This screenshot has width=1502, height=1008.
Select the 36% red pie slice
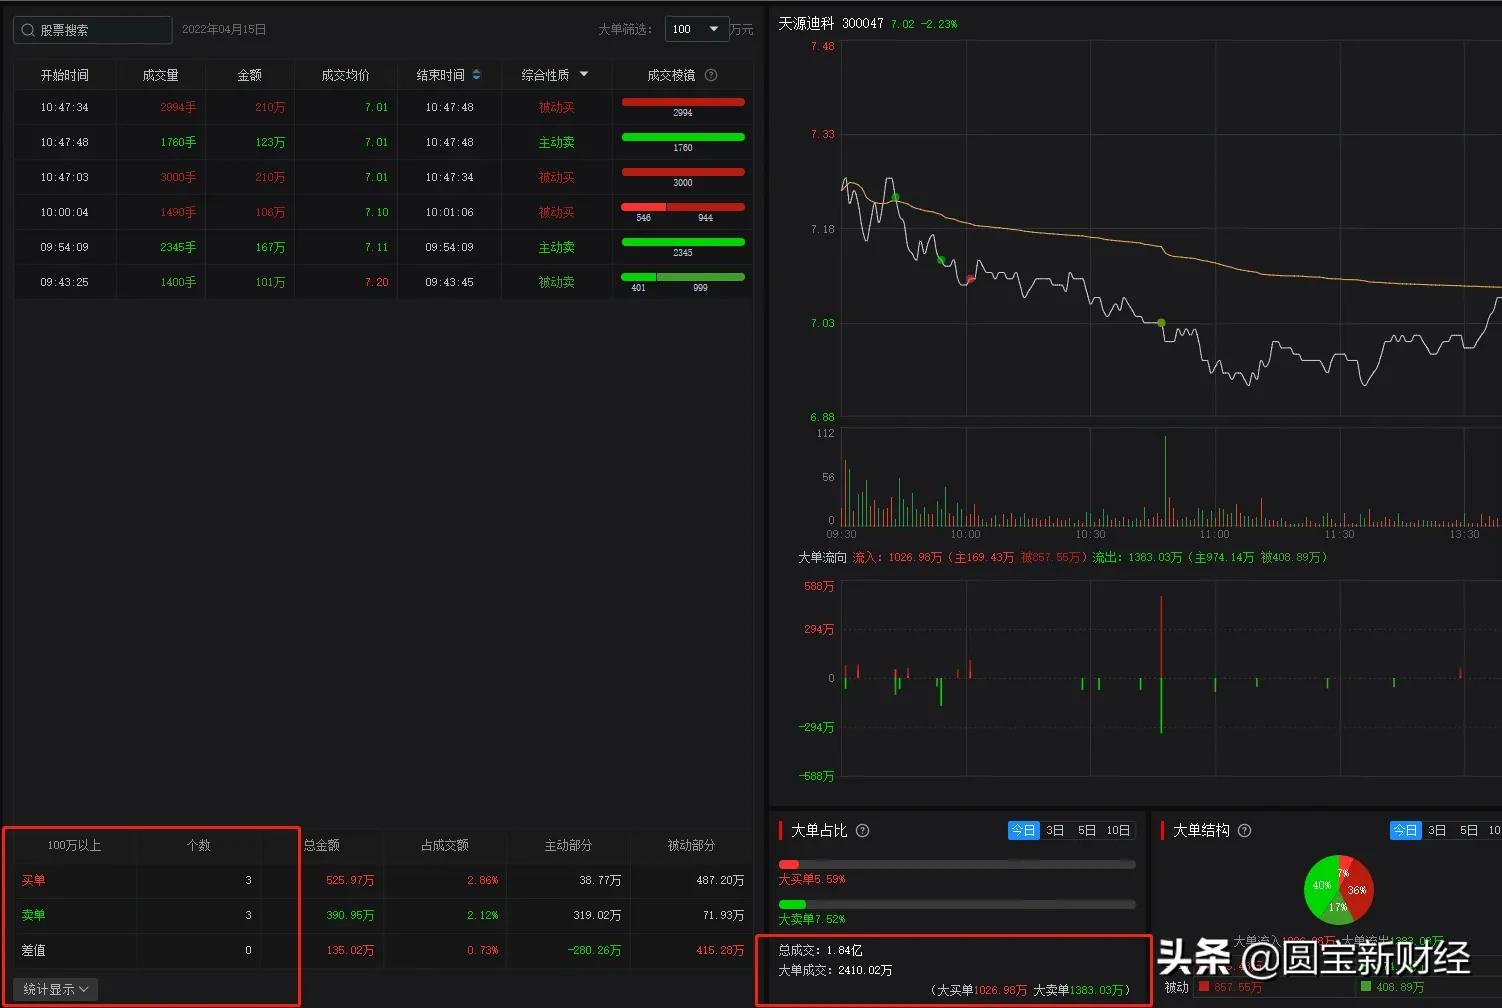click(x=1359, y=890)
